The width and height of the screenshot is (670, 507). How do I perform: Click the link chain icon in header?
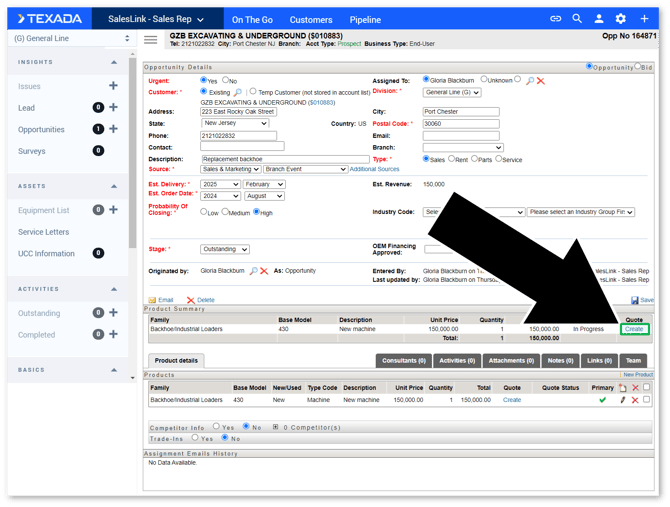[556, 19]
